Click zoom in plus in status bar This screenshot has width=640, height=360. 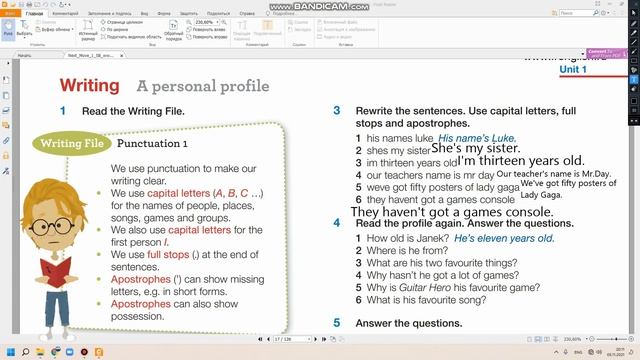631,339
